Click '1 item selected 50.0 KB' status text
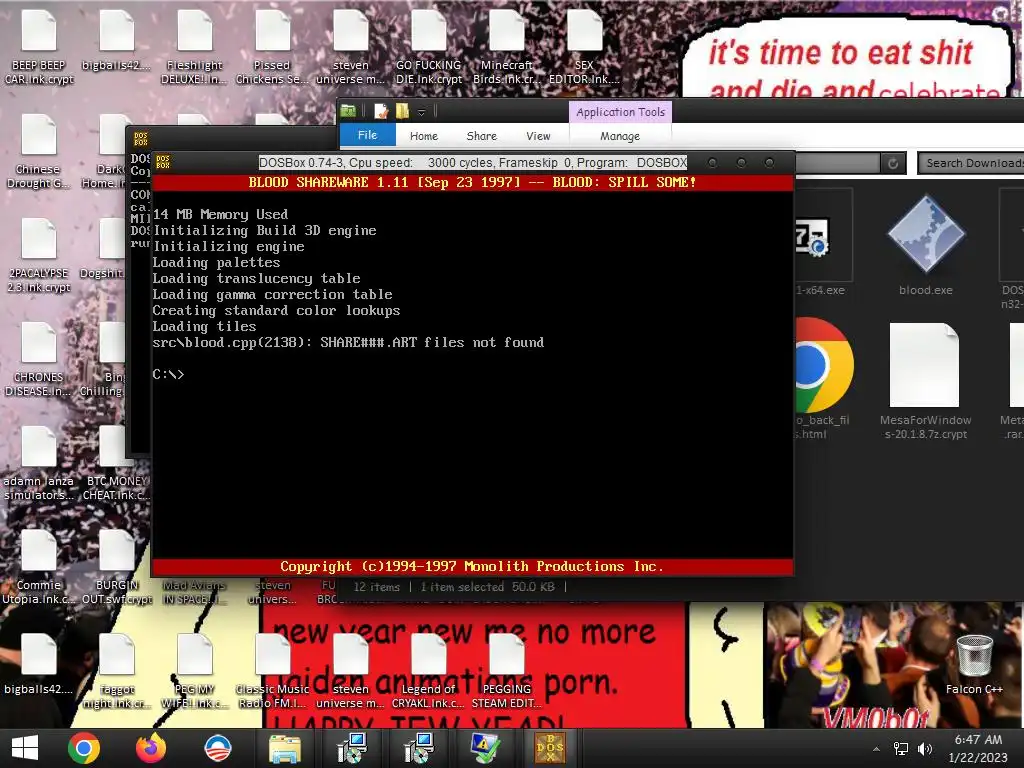The image size is (1024, 768). click(487, 587)
